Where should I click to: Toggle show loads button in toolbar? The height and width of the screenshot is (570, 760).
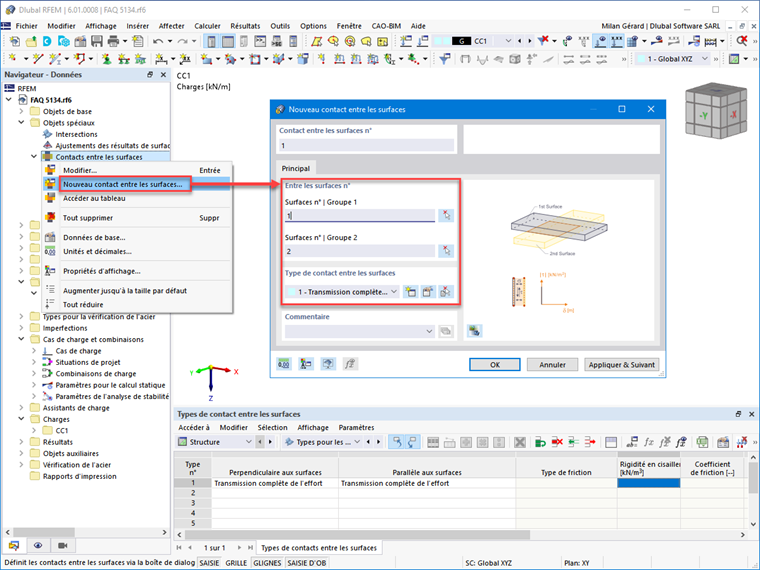point(601,41)
